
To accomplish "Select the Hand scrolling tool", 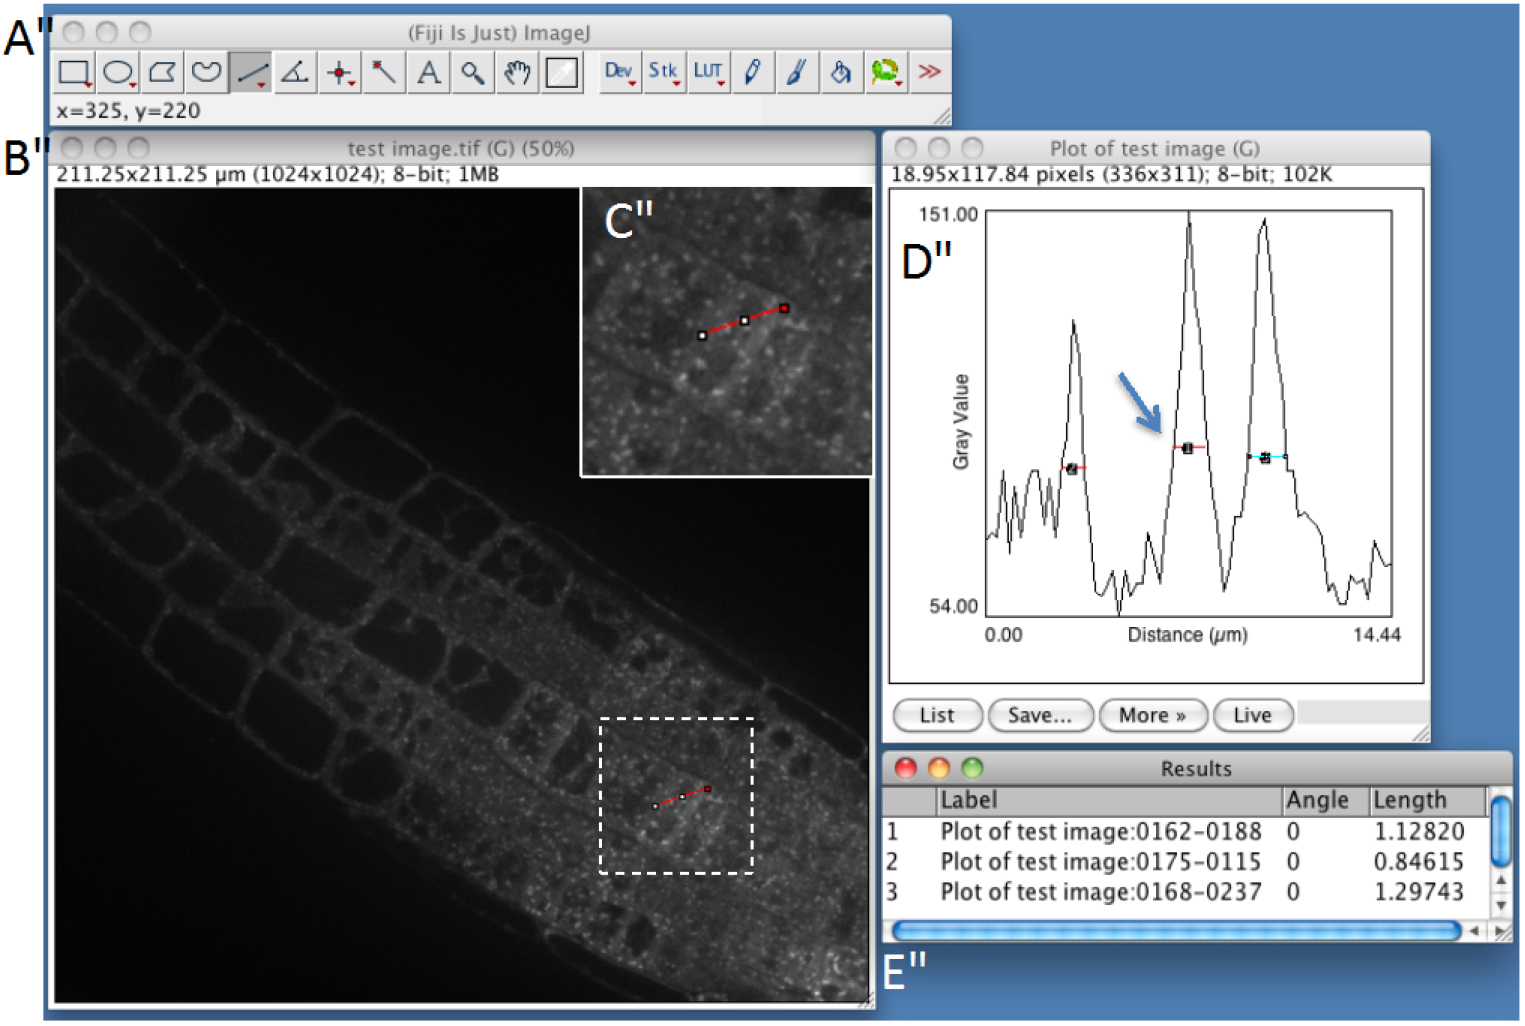I will 516,72.
